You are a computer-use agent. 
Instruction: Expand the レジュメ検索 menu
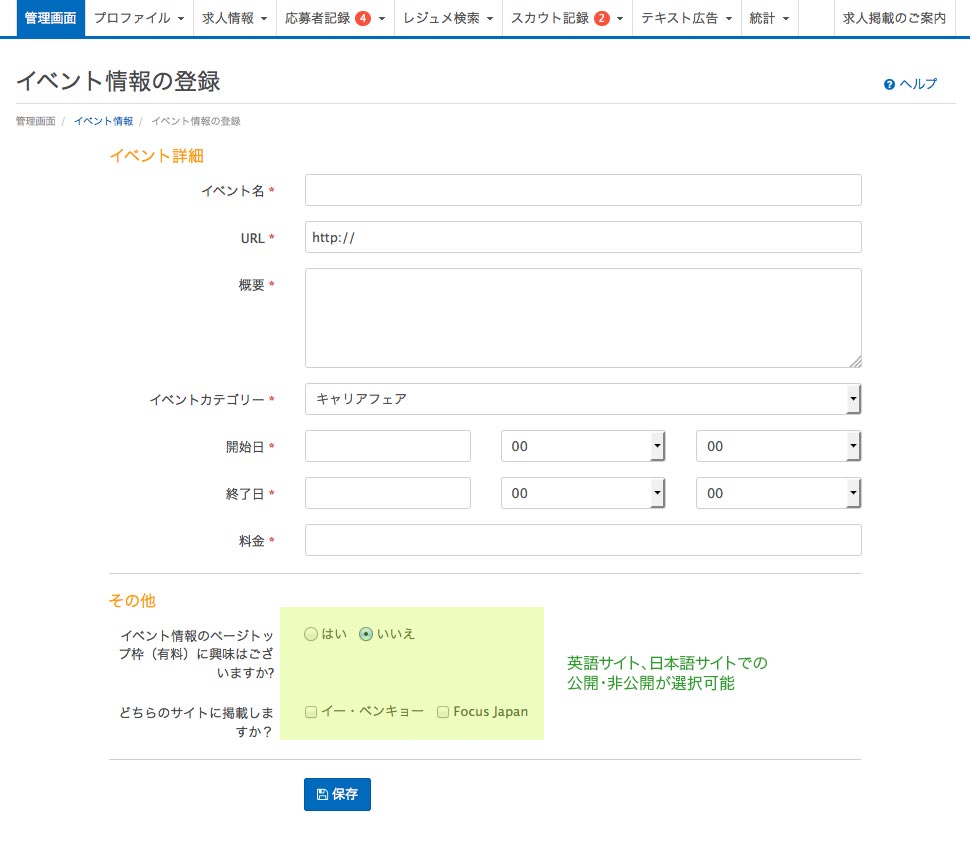(x=449, y=19)
